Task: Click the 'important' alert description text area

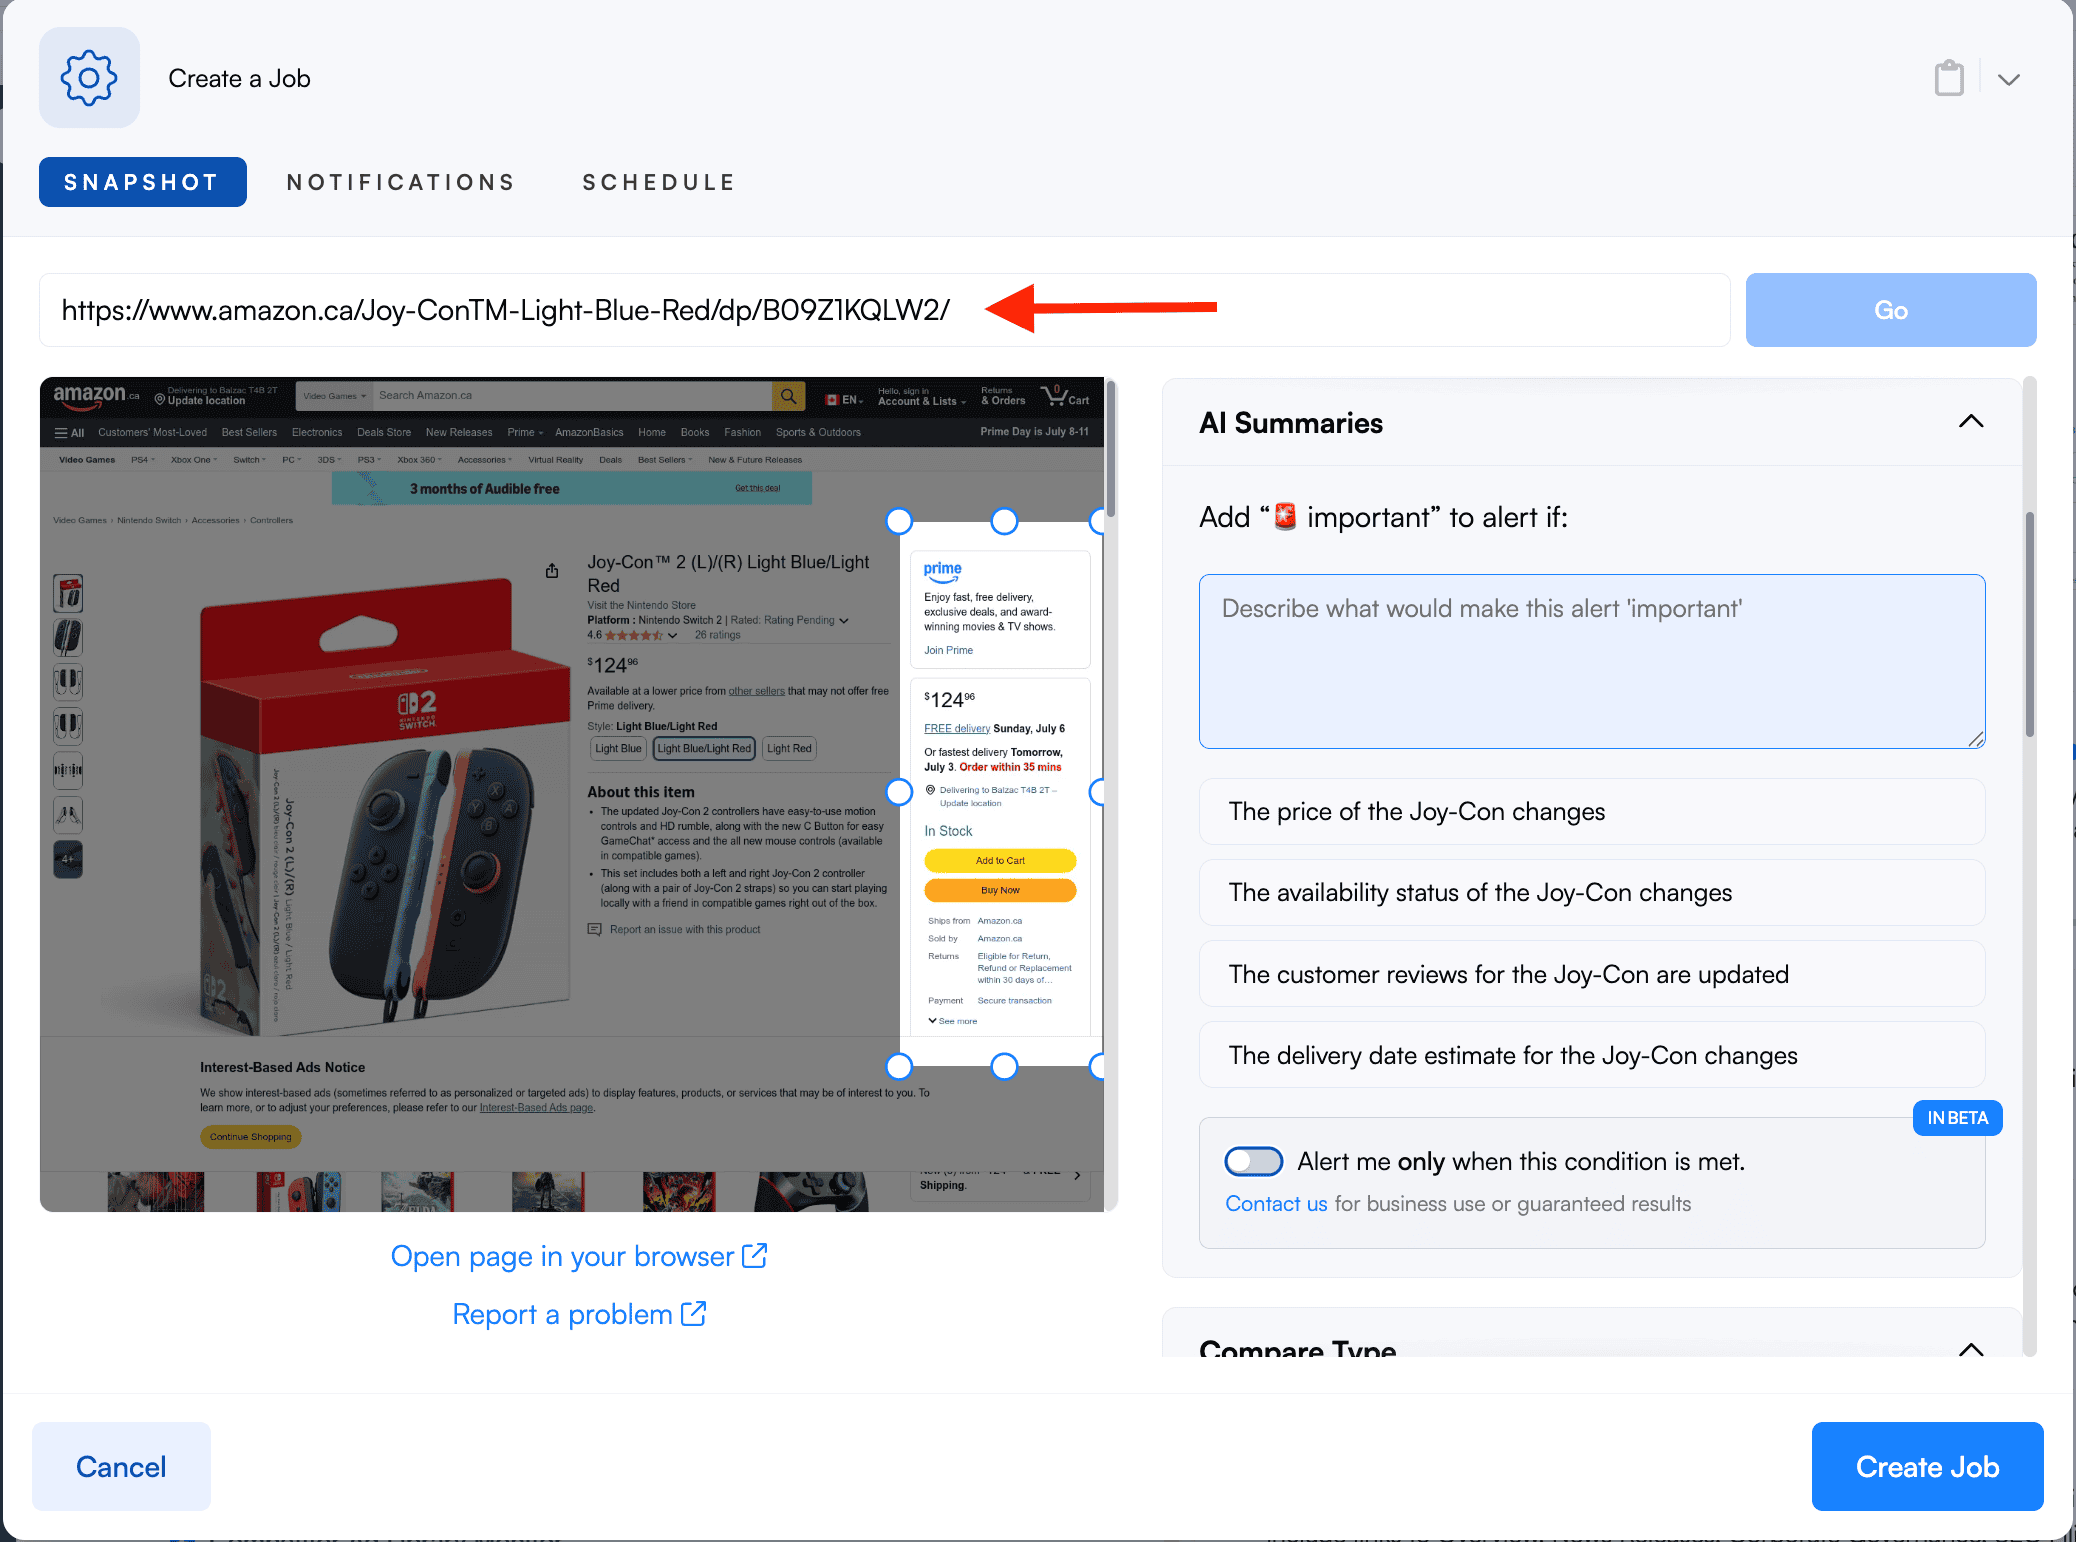Action: [1592, 661]
